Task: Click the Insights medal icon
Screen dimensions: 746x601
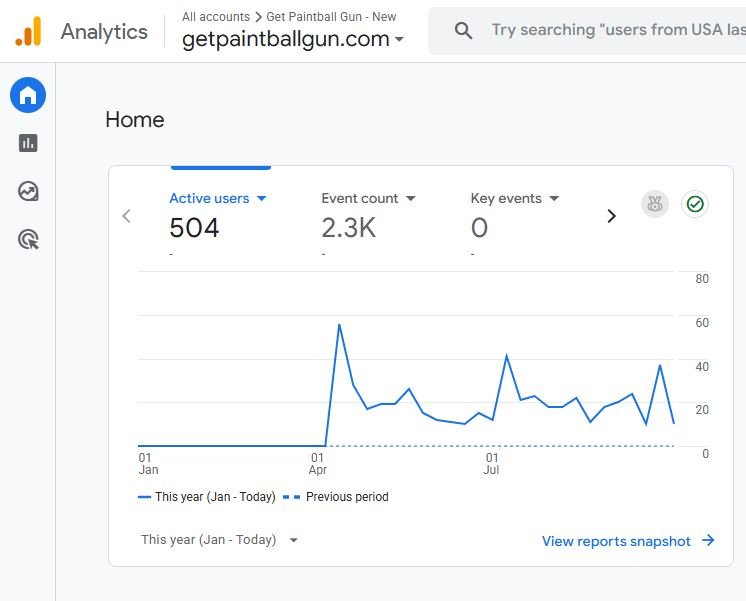Action: coord(655,204)
